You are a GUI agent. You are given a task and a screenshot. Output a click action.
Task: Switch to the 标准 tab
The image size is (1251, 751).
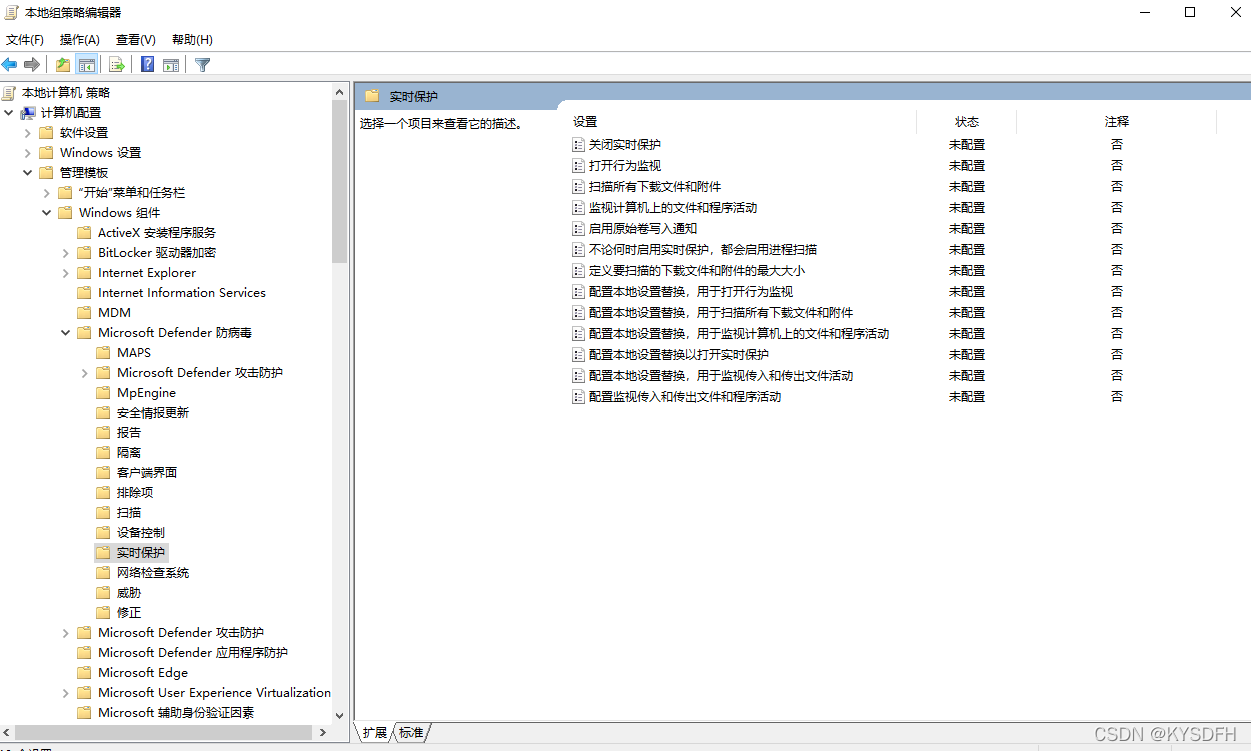click(x=411, y=733)
